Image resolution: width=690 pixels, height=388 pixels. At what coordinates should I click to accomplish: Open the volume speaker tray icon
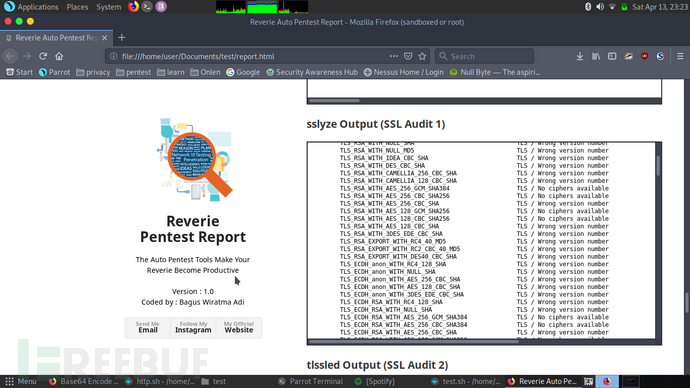pyautogui.click(x=600, y=7)
